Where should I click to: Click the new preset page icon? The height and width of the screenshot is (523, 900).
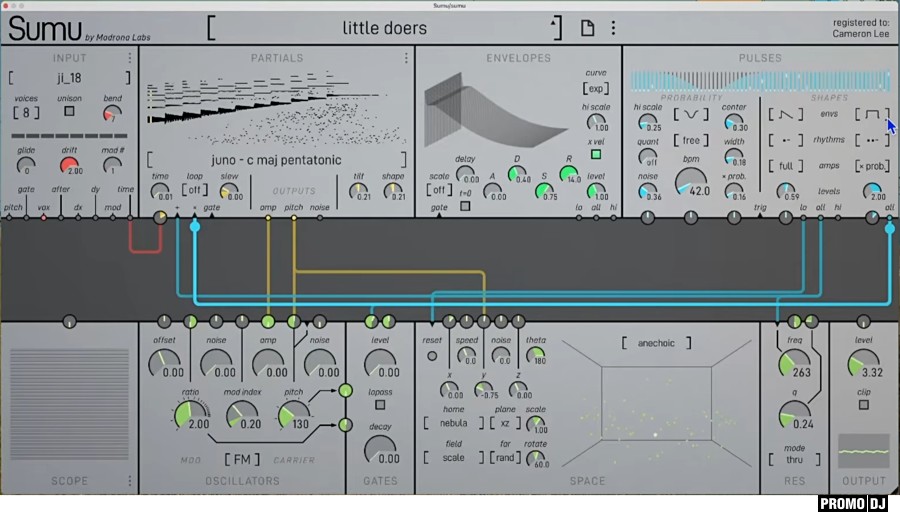pyautogui.click(x=588, y=28)
